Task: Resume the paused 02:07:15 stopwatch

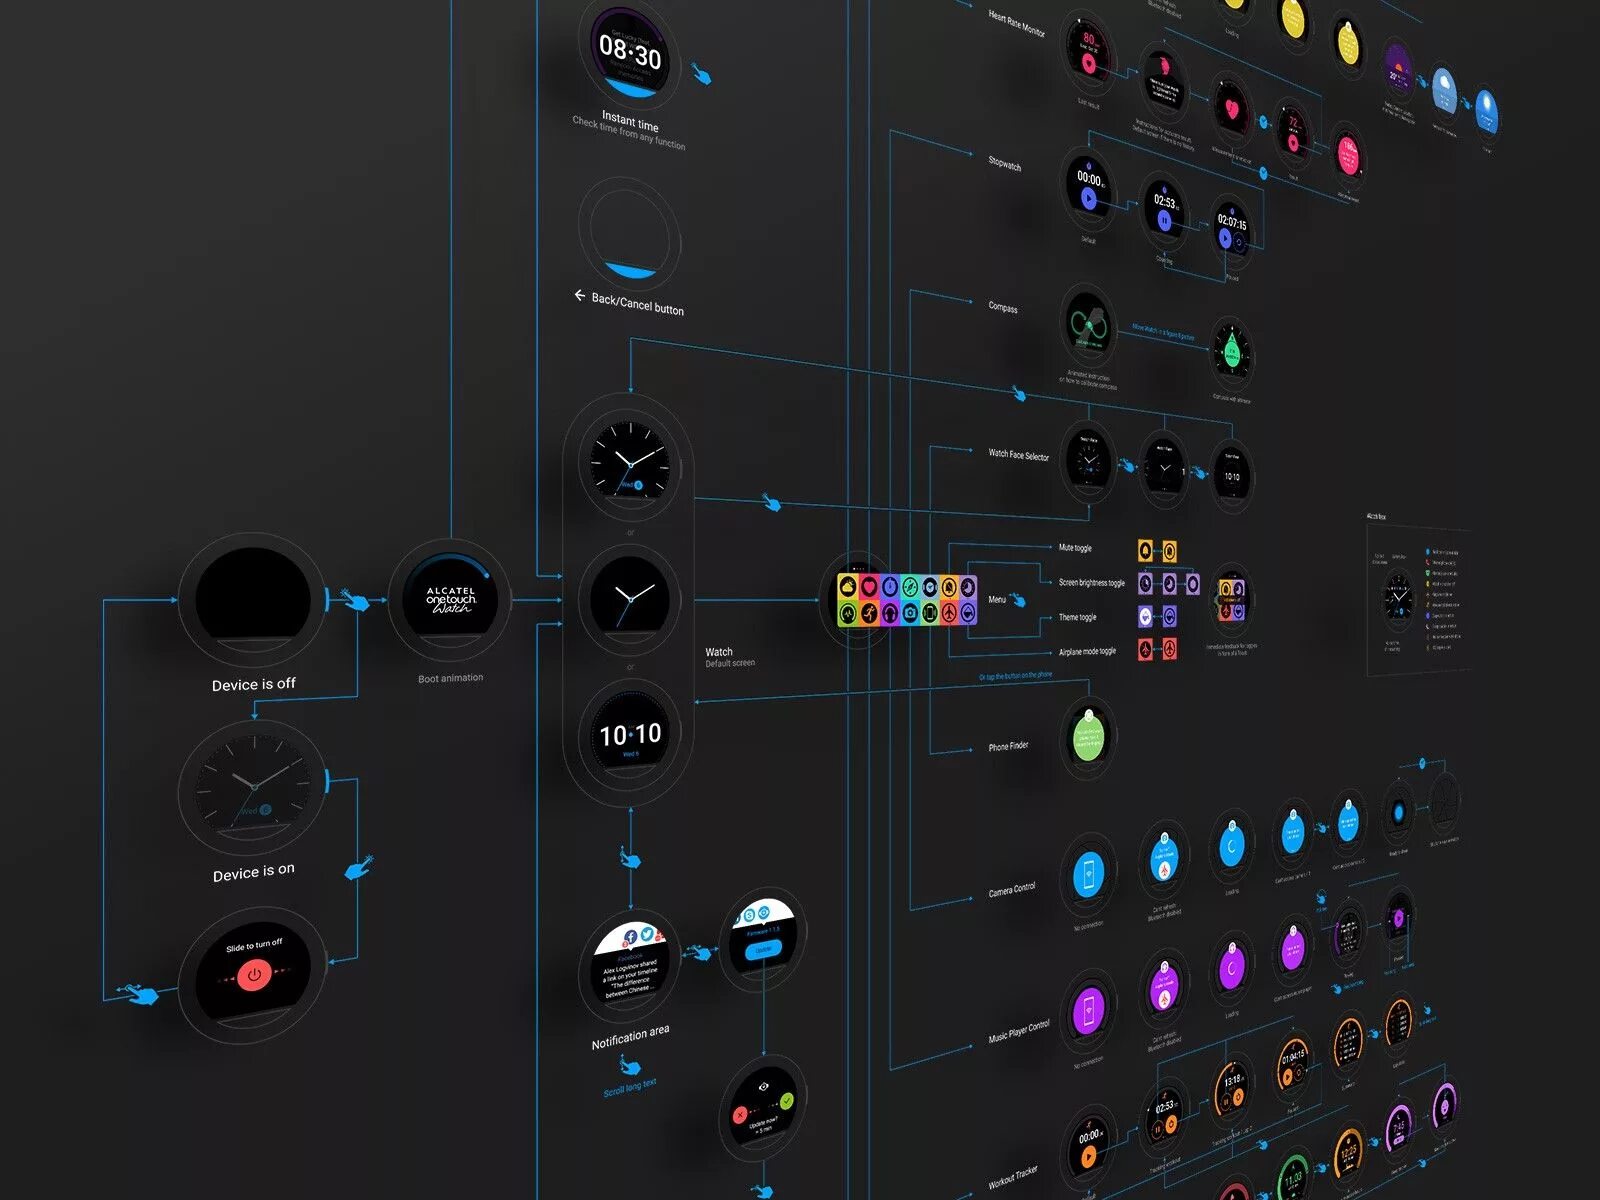Action: coord(1225,238)
